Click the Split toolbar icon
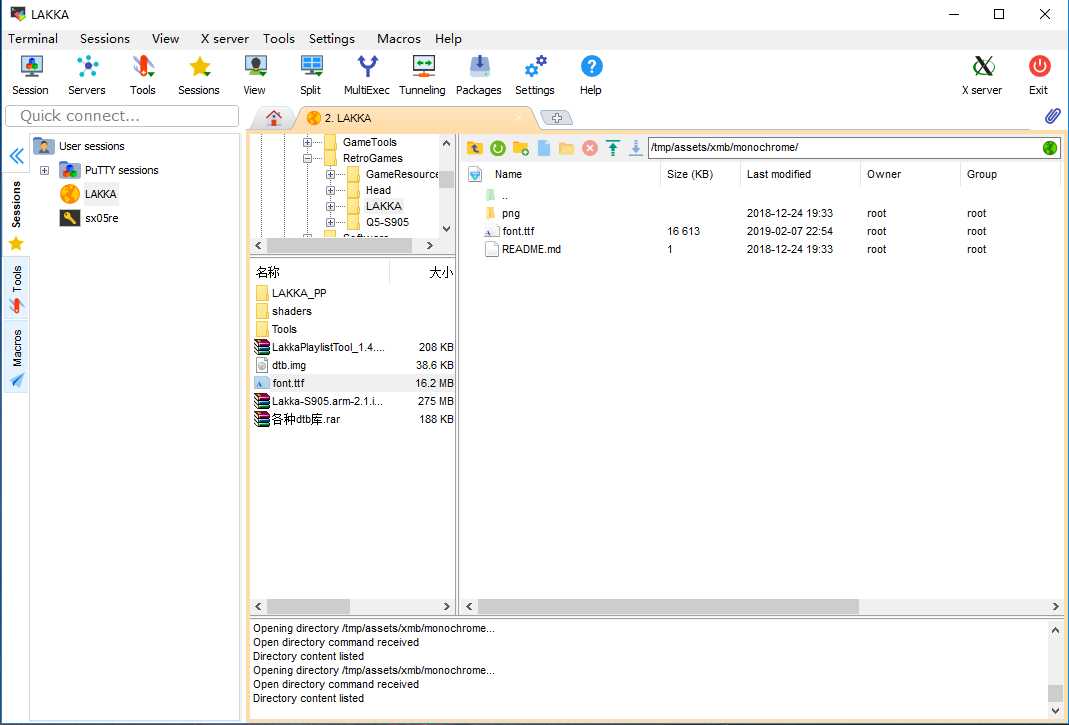This screenshot has height=725, width=1069. coord(310,75)
